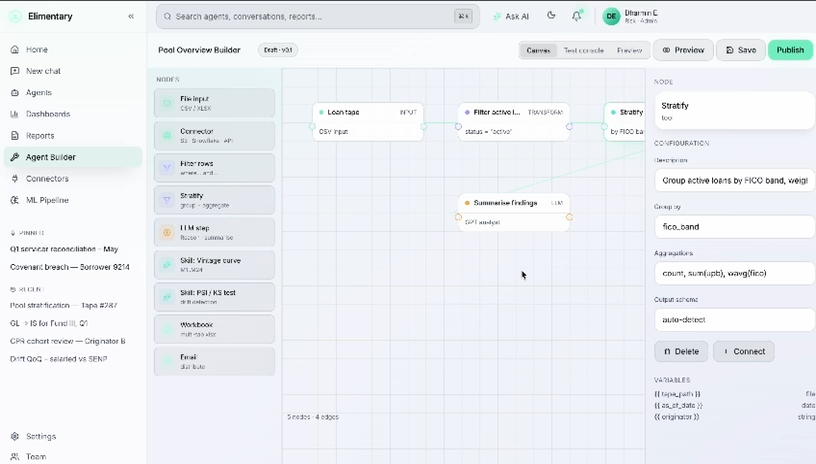Select Stratify node from palette
Viewport: 816px width, 464px height.
coord(214,200)
